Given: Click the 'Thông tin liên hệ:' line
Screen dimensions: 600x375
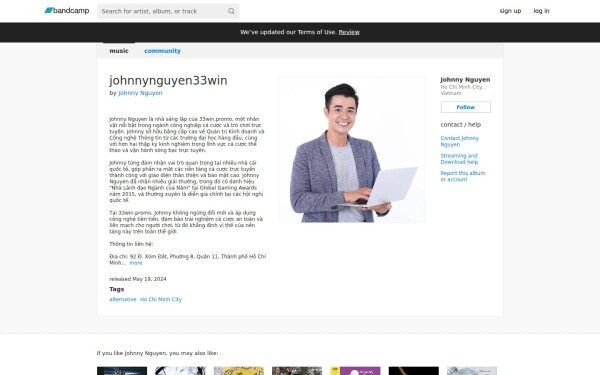Looking at the screenshot, I should (131, 244).
